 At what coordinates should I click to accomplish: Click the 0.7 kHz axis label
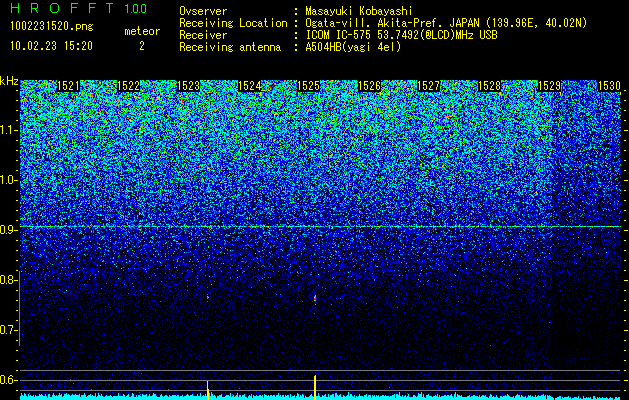9,330
